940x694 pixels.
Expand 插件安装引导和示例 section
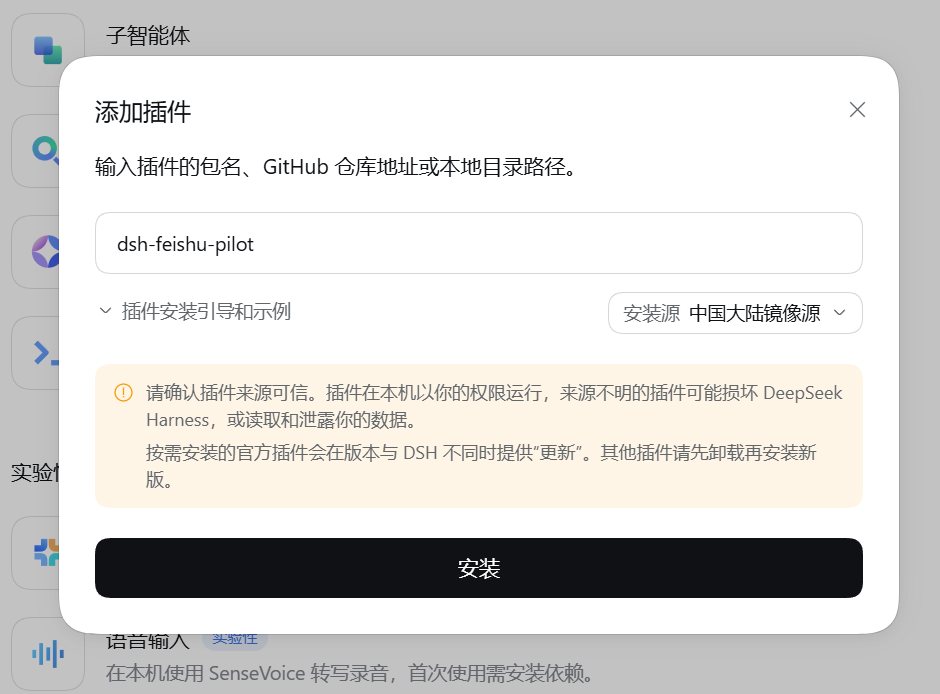point(195,311)
